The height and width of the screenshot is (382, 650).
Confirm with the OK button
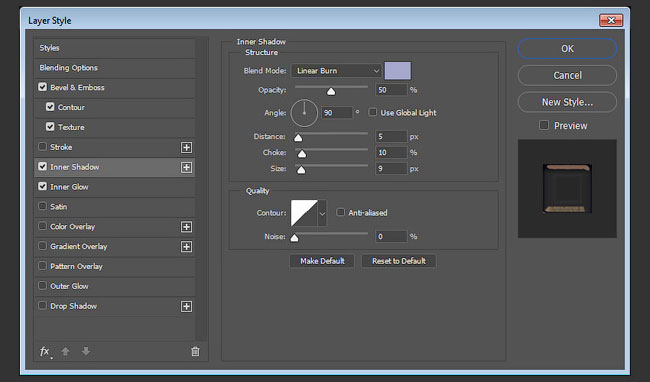pyautogui.click(x=567, y=49)
